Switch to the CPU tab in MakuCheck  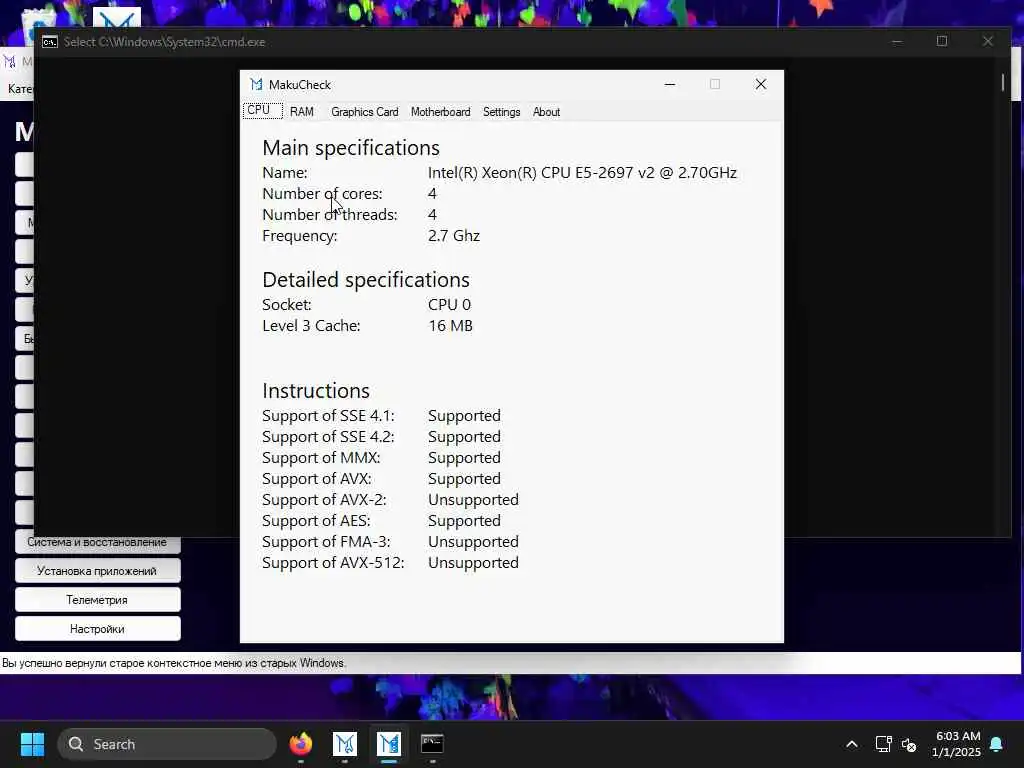pos(262,110)
